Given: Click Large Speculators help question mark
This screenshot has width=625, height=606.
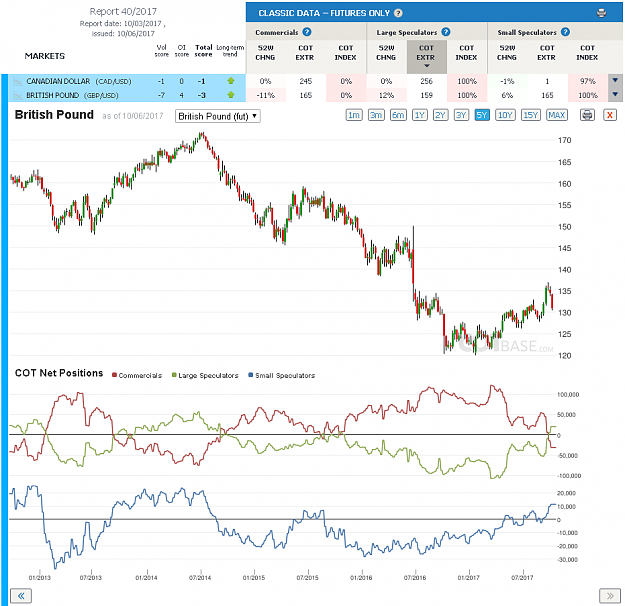Looking at the screenshot, I should [x=446, y=32].
